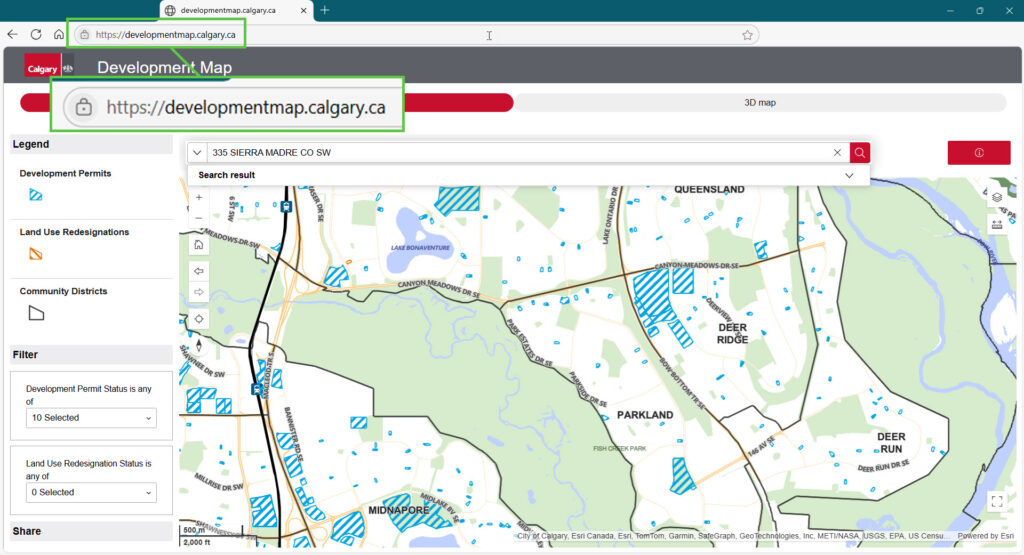Click the PARKLAND community label
Viewport: 1024px width, 555px height.
645,415
